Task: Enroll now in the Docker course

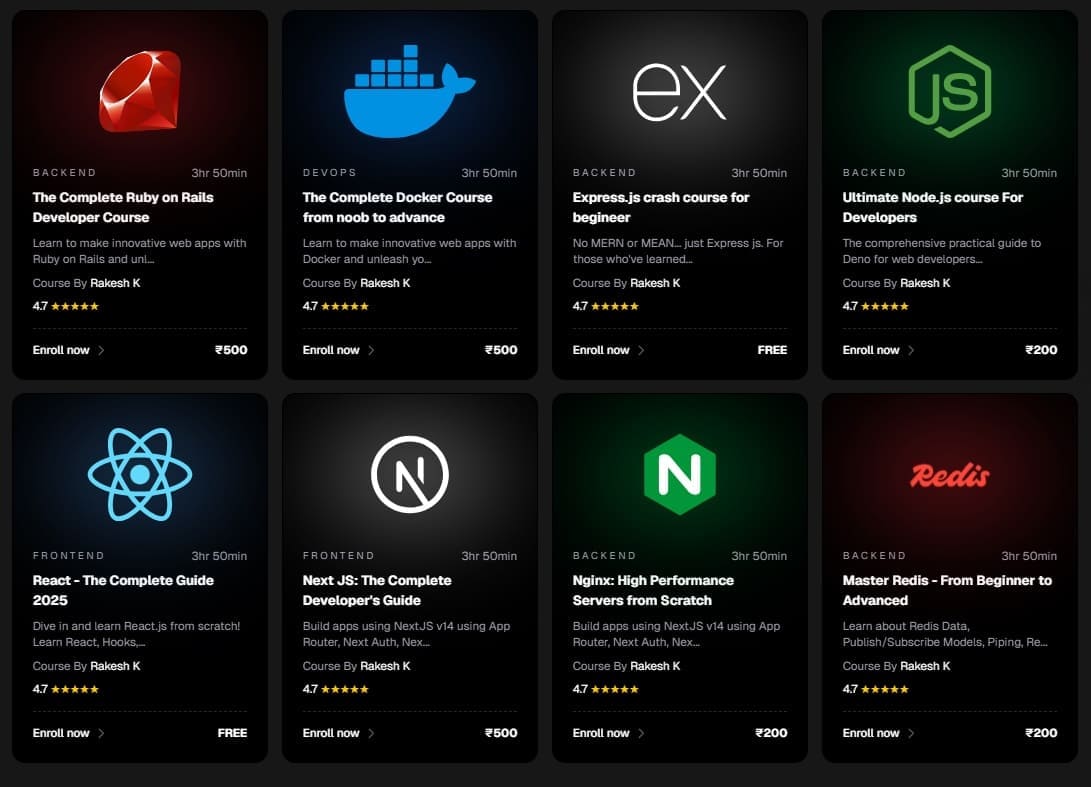Action: (x=331, y=350)
